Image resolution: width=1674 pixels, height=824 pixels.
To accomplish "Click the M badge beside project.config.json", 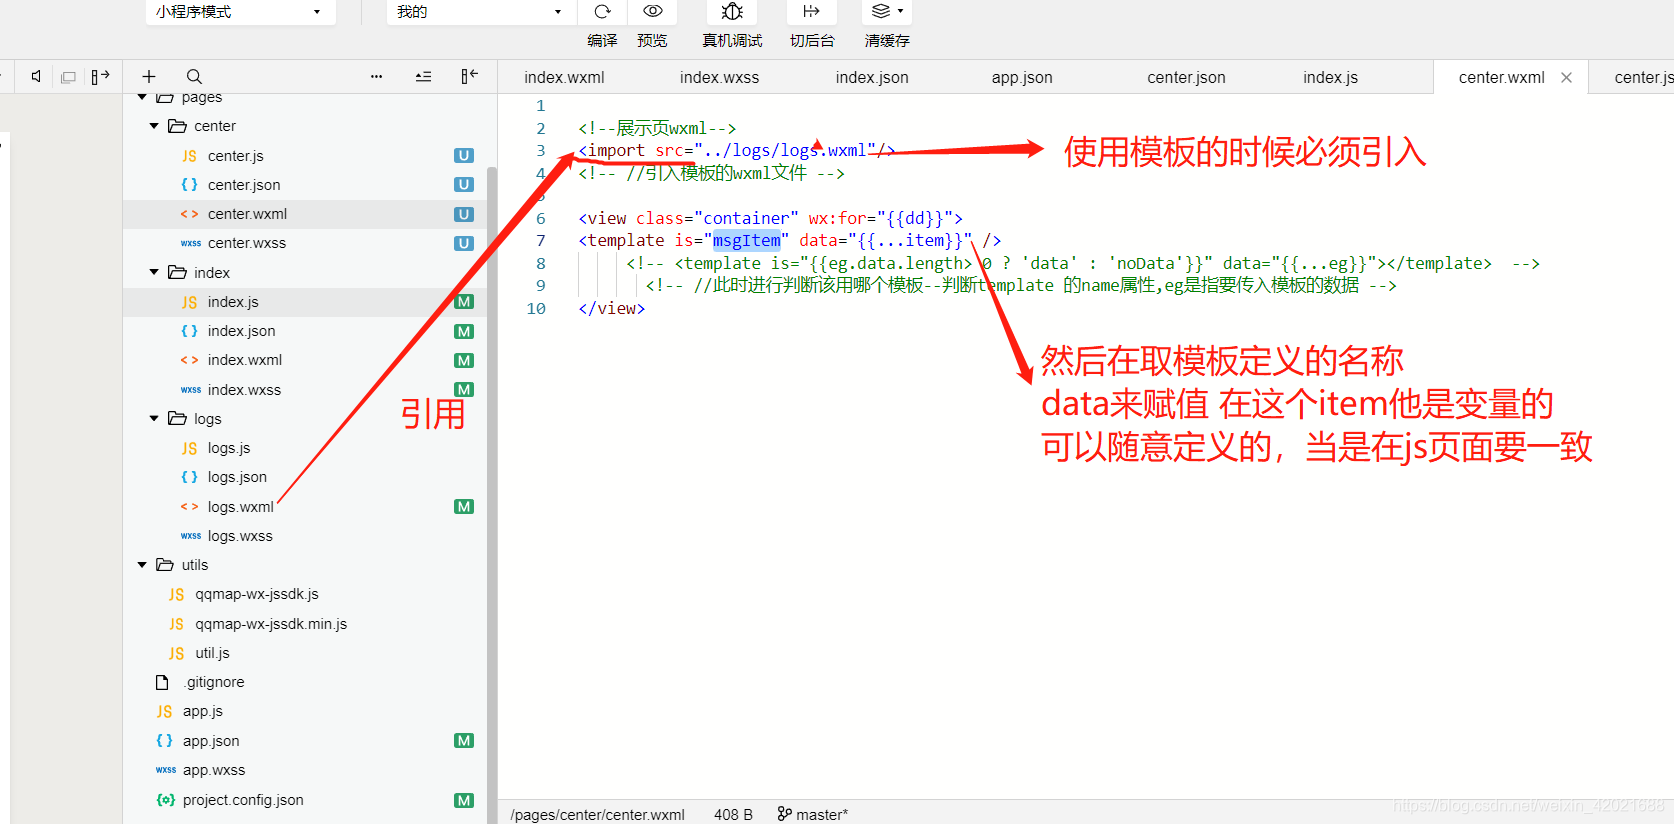I will (x=463, y=800).
